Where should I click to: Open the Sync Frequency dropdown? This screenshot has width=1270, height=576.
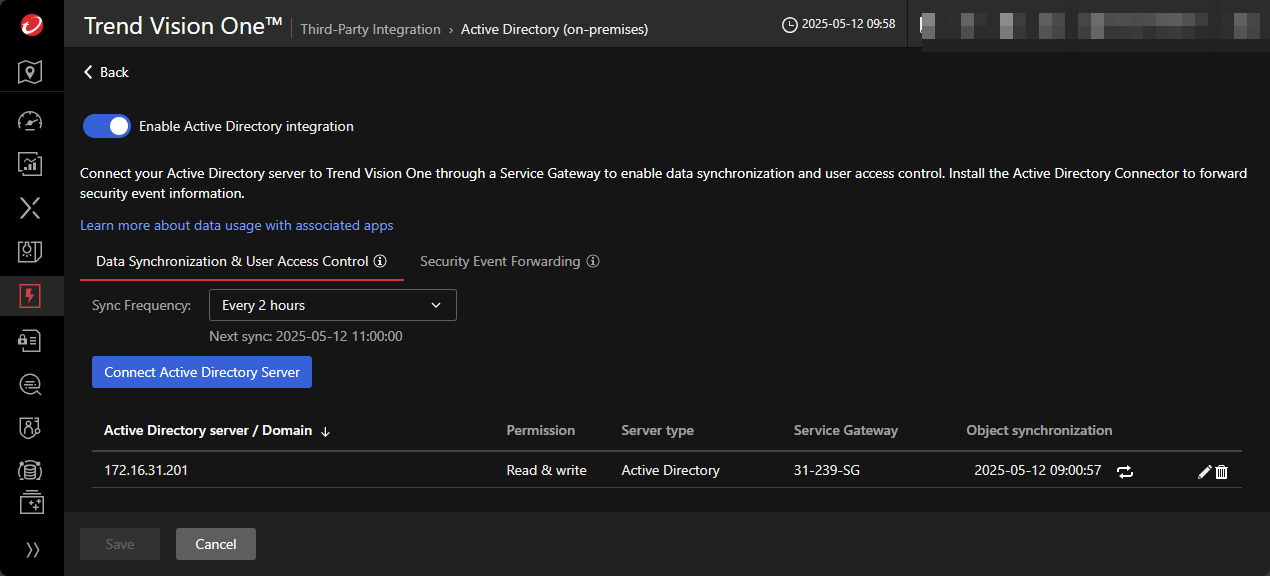click(332, 305)
